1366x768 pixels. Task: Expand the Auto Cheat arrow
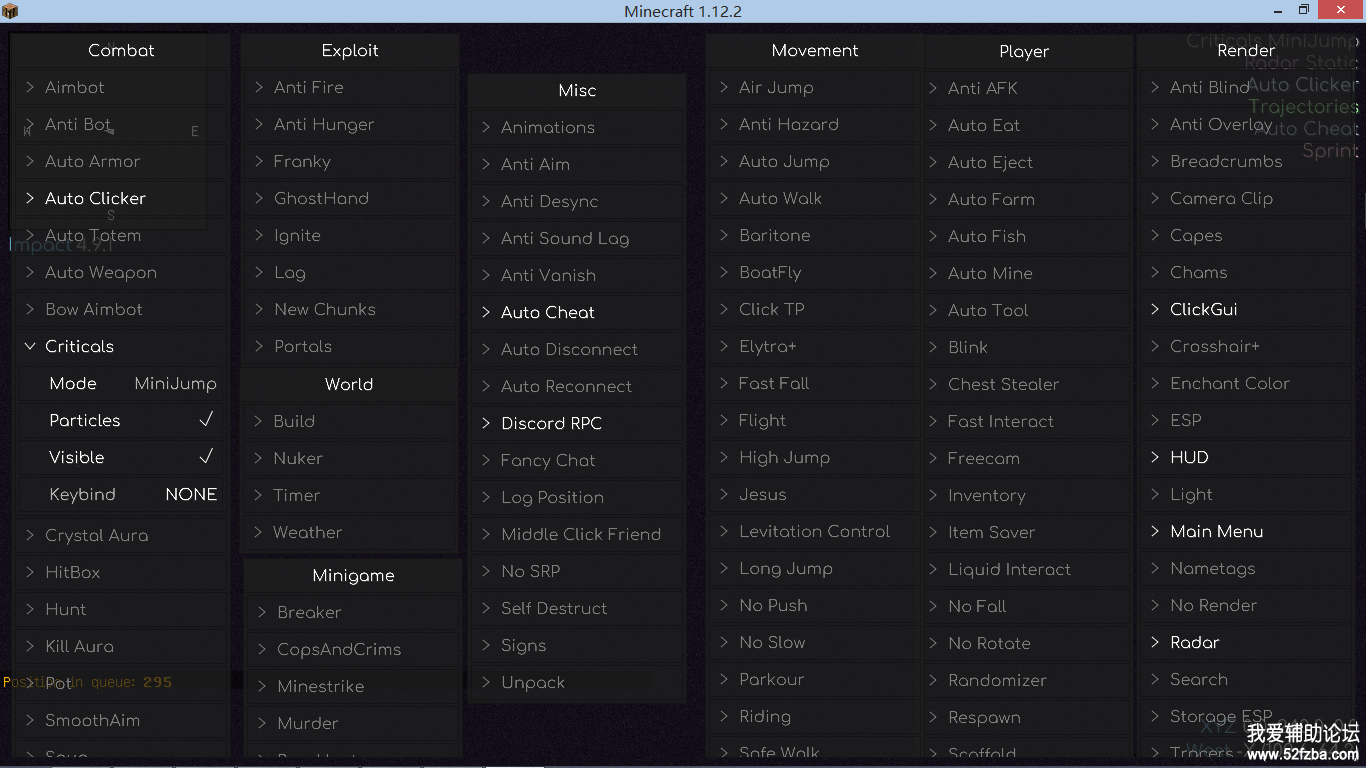pos(486,312)
